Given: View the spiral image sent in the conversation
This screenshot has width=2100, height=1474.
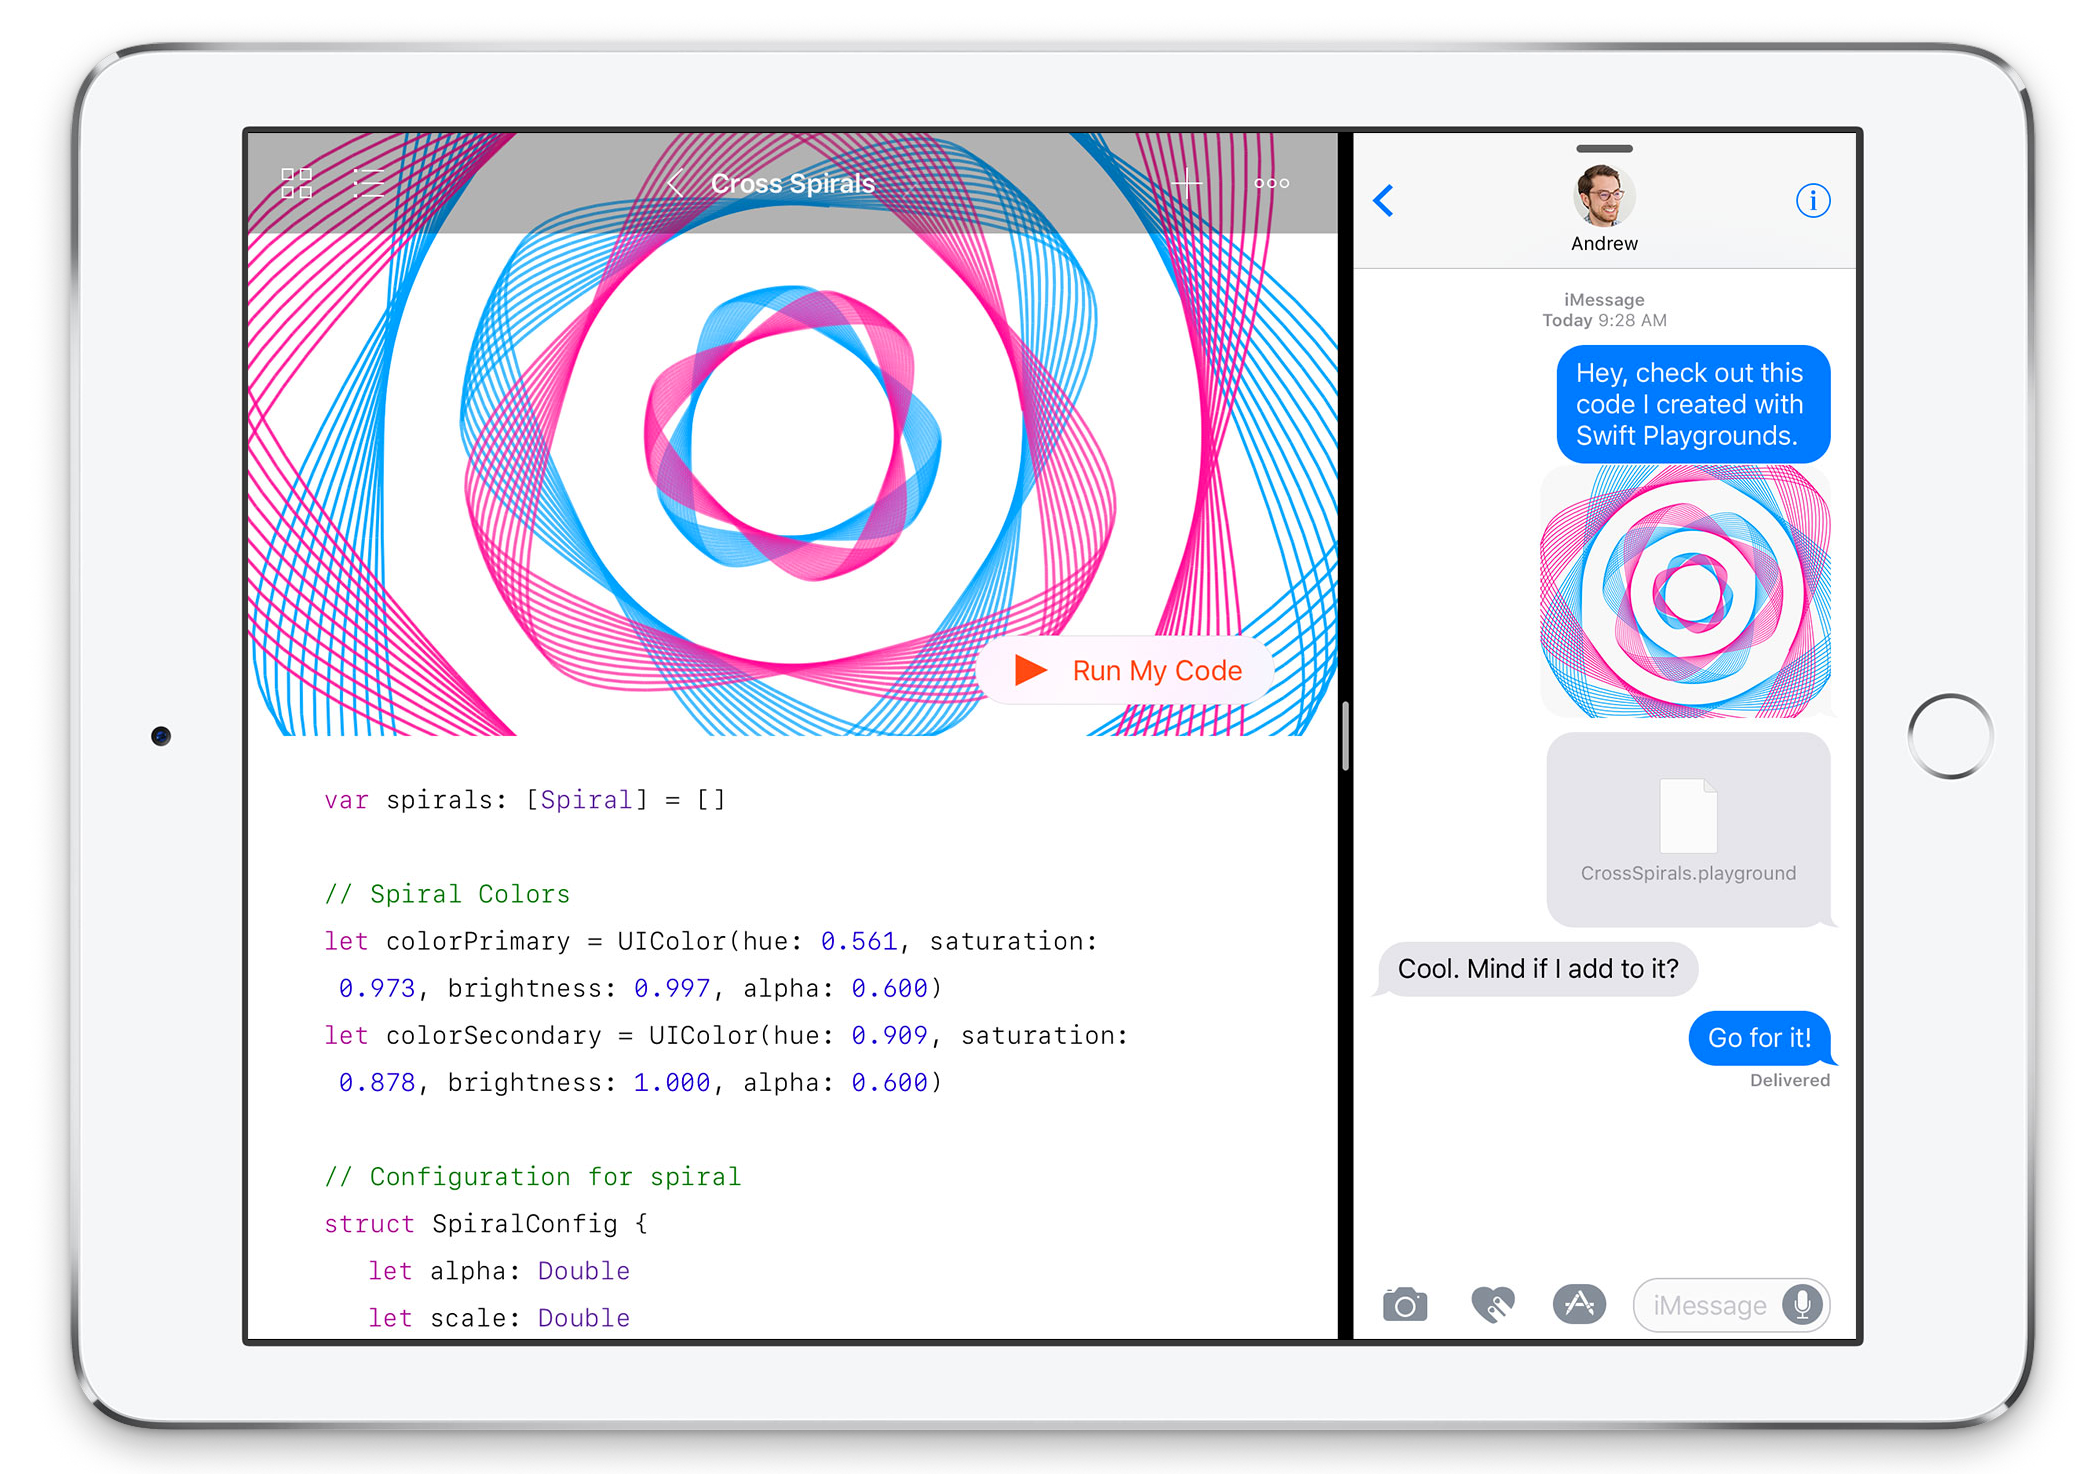Looking at the screenshot, I should coord(1686,592).
